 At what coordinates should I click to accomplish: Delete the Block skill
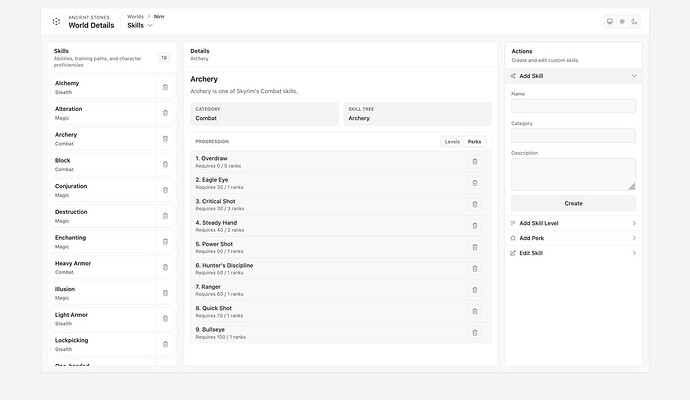coord(165,165)
